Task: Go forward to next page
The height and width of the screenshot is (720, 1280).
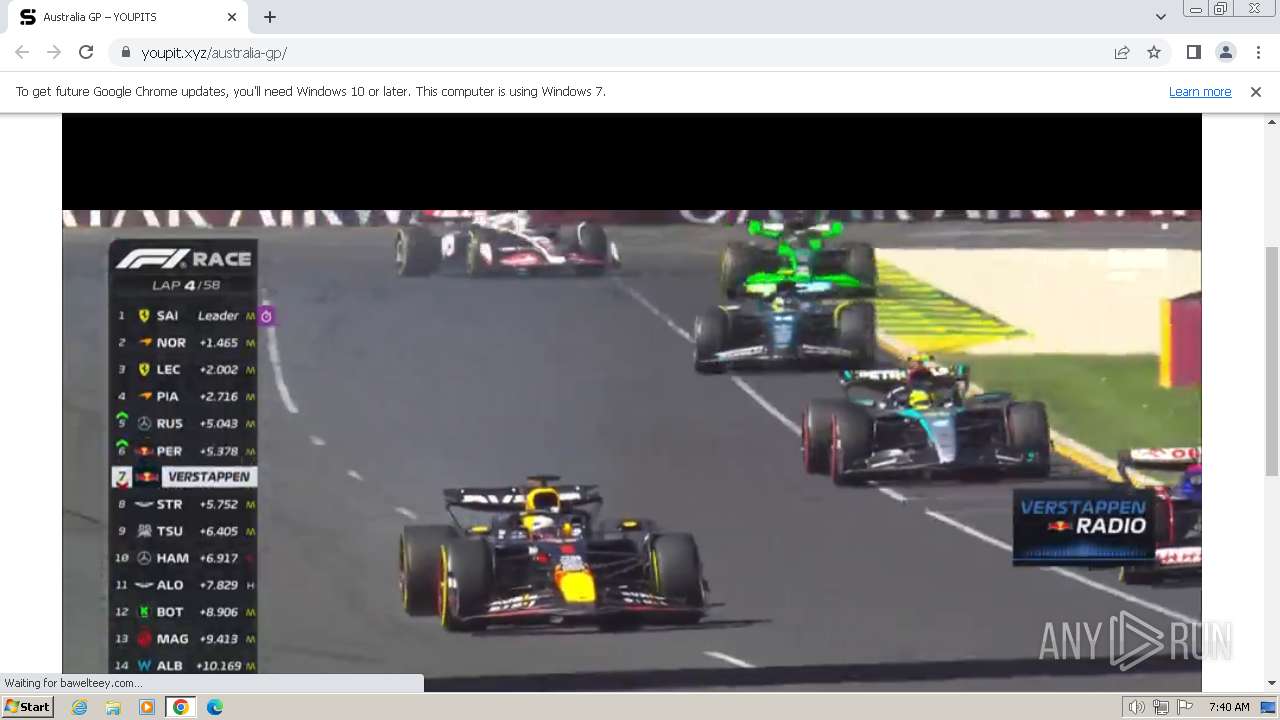Action: (54, 52)
